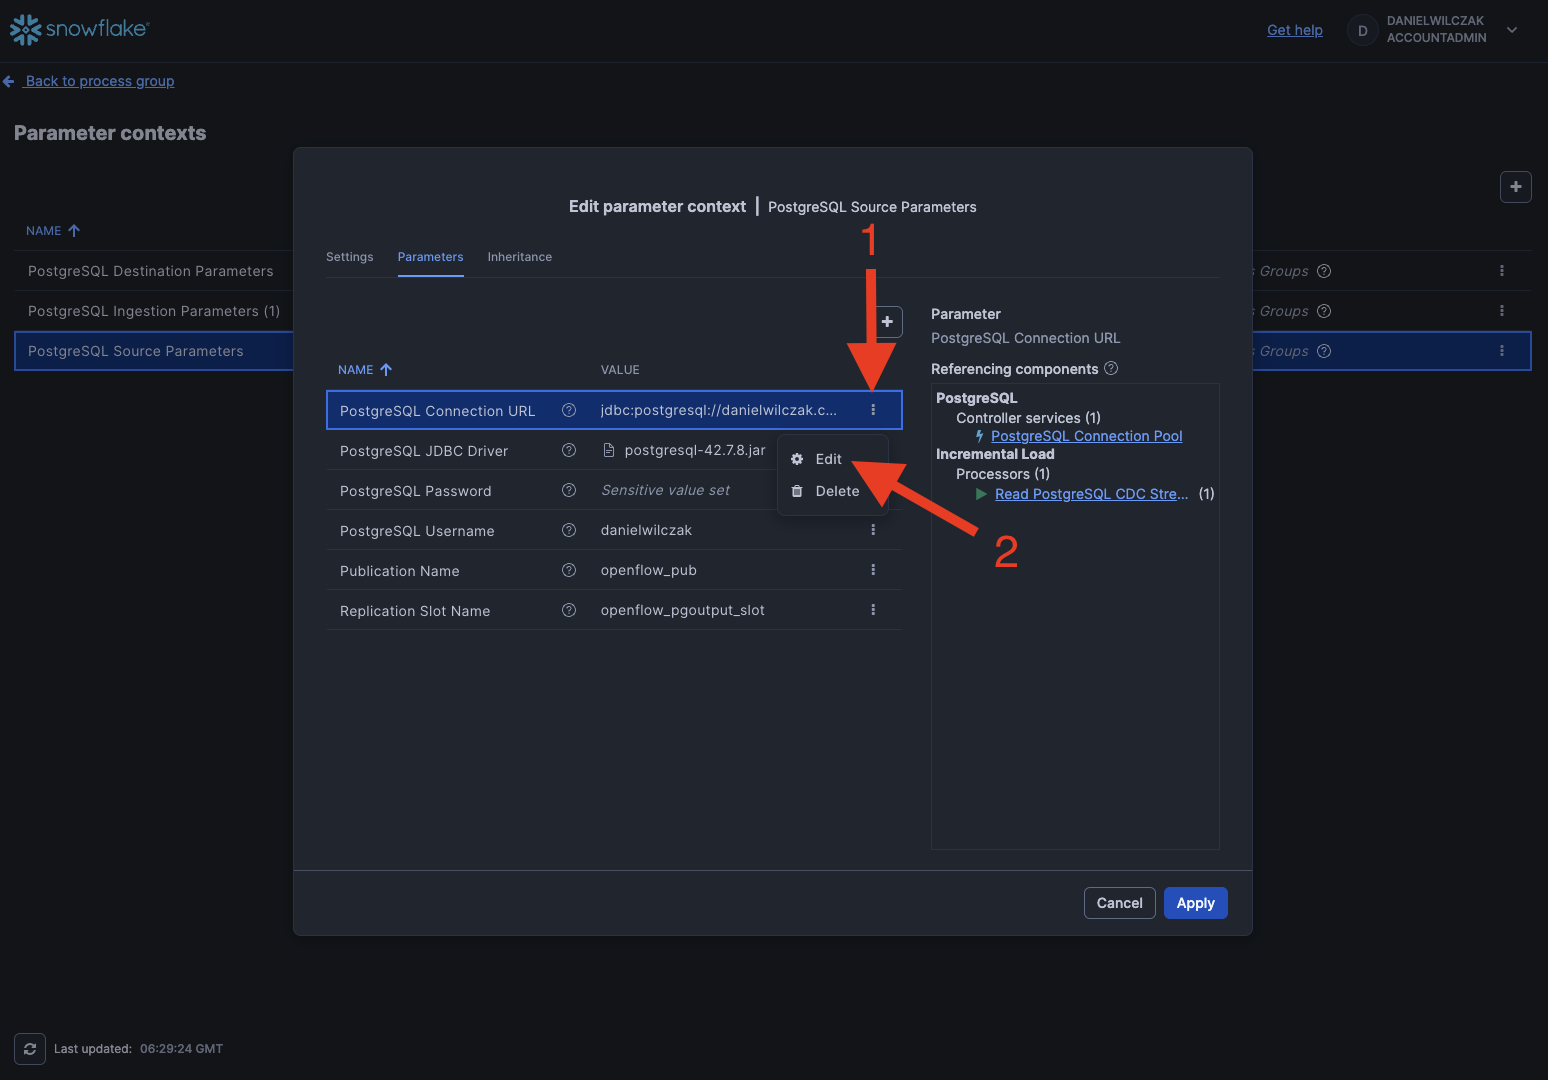
Task: Click help icon beside PostgreSQL JDBC Driver
Action: (569, 450)
